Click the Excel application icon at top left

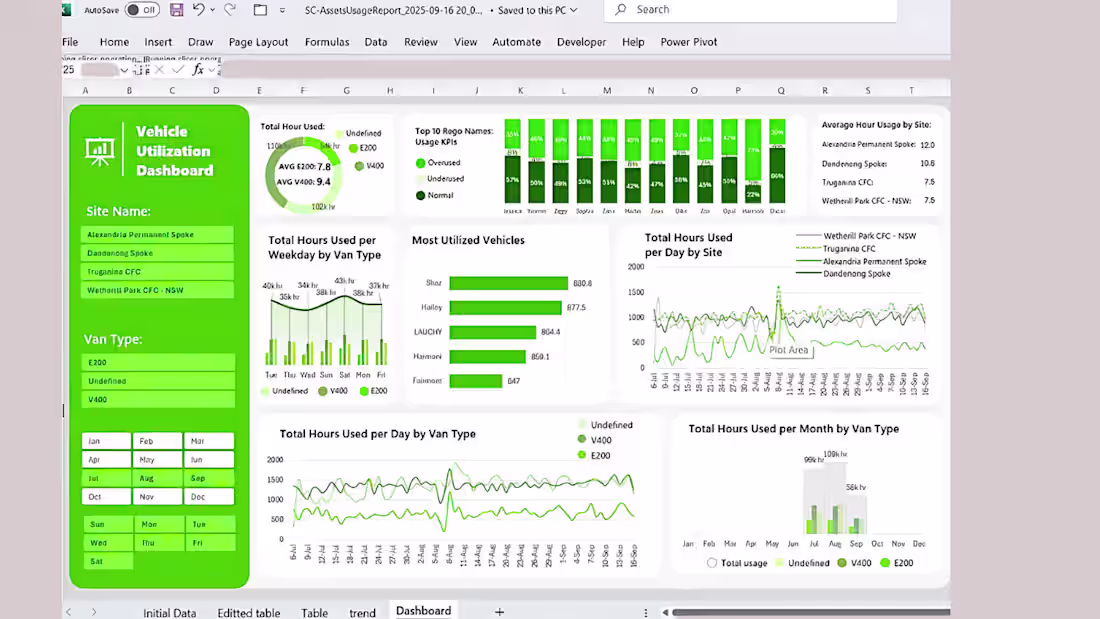(64, 9)
